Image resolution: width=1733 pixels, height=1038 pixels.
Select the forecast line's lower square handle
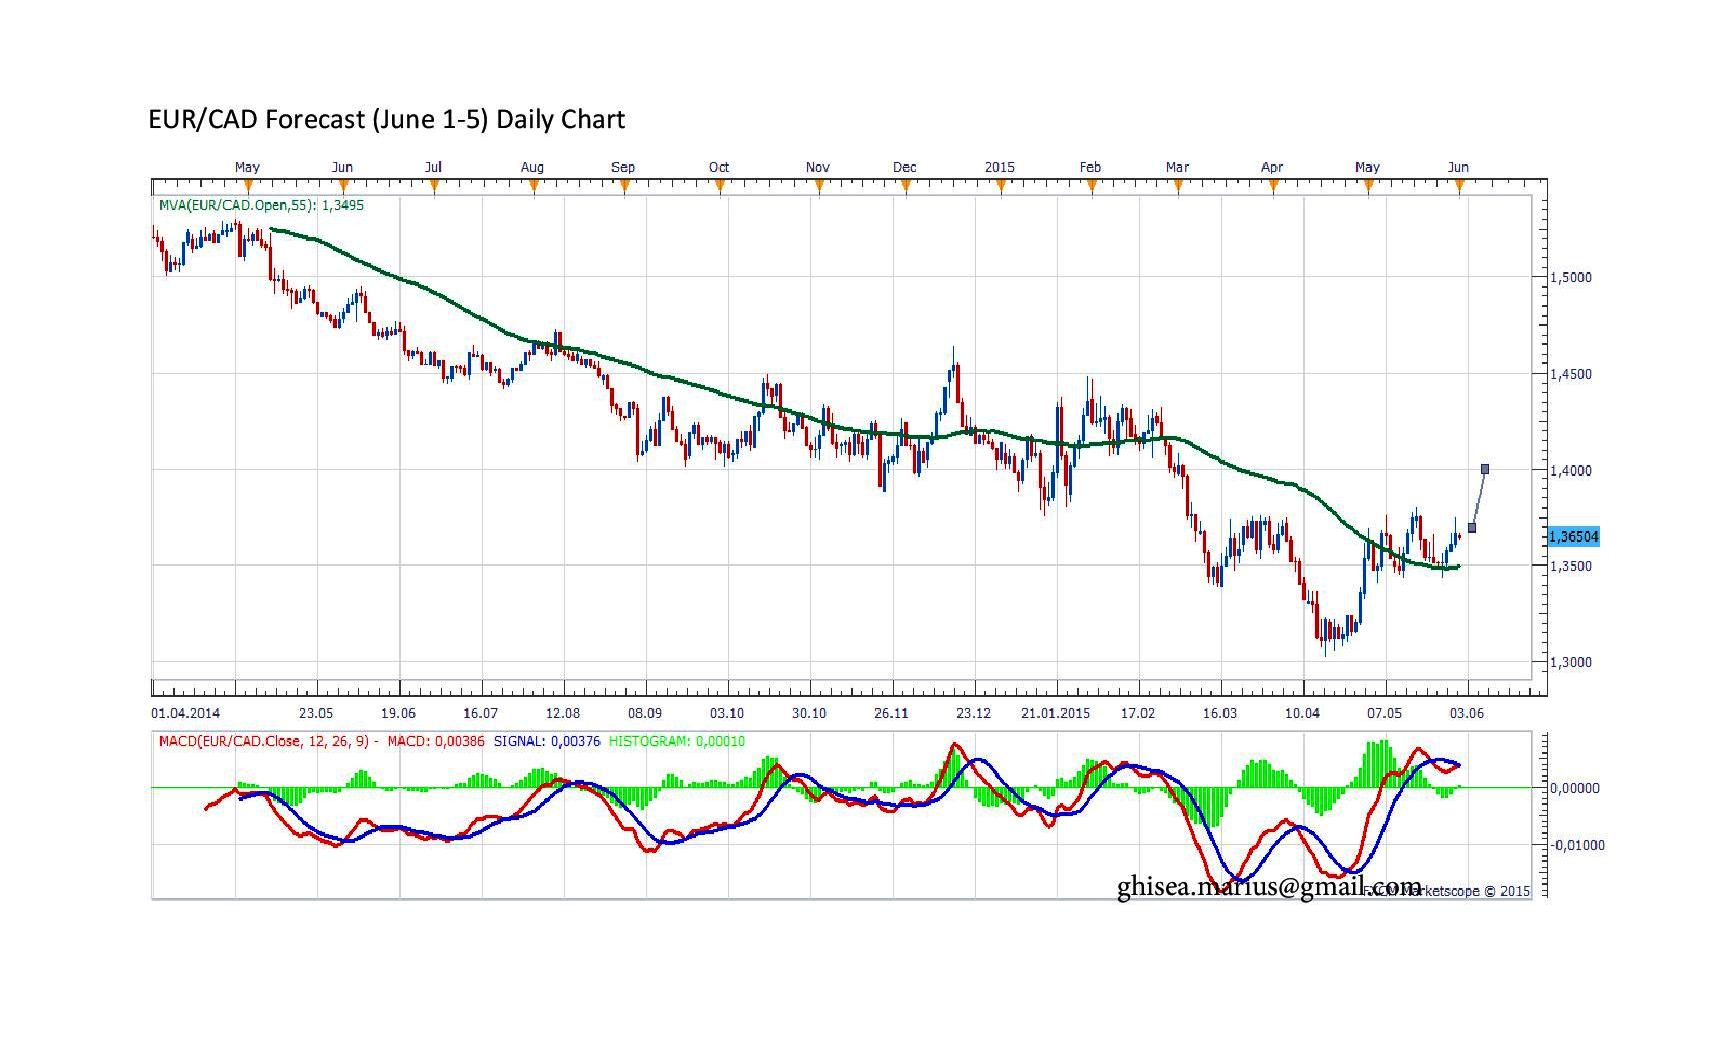tap(1472, 527)
